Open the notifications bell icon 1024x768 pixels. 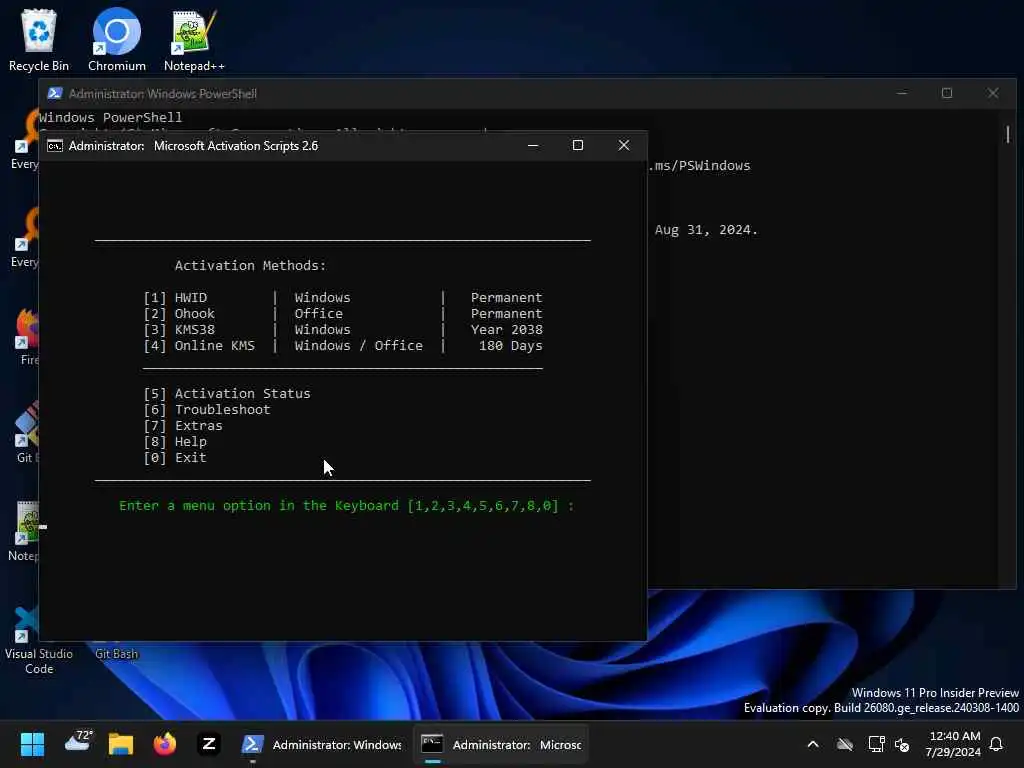pos(997,744)
